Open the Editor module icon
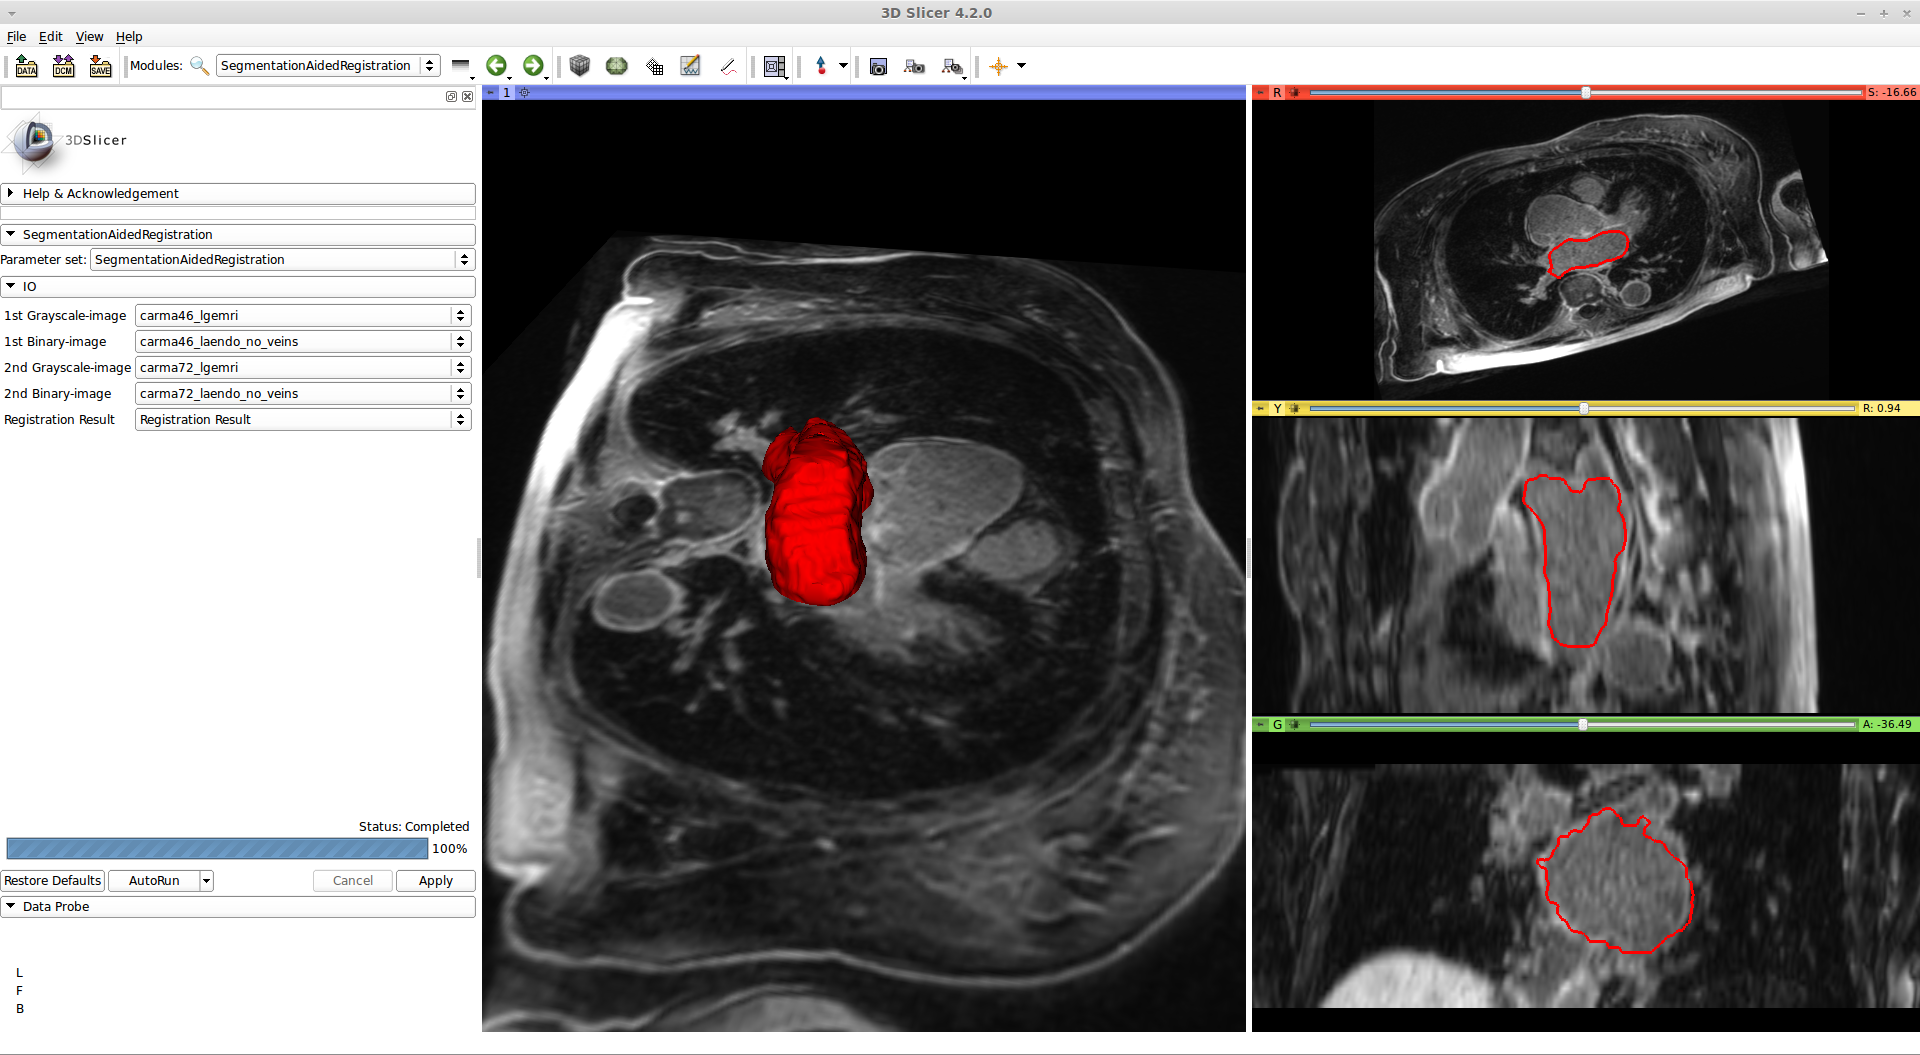 [690, 66]
